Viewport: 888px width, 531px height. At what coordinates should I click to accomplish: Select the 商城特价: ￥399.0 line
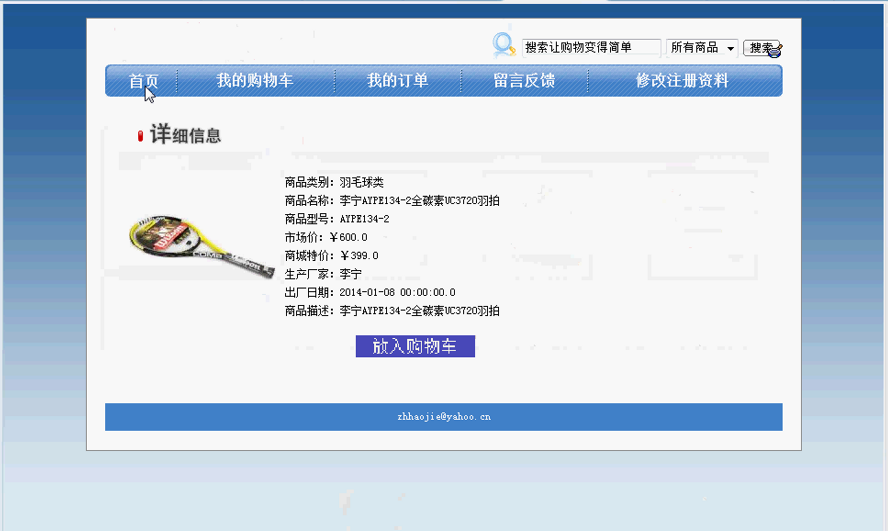[x=332, y=255]
